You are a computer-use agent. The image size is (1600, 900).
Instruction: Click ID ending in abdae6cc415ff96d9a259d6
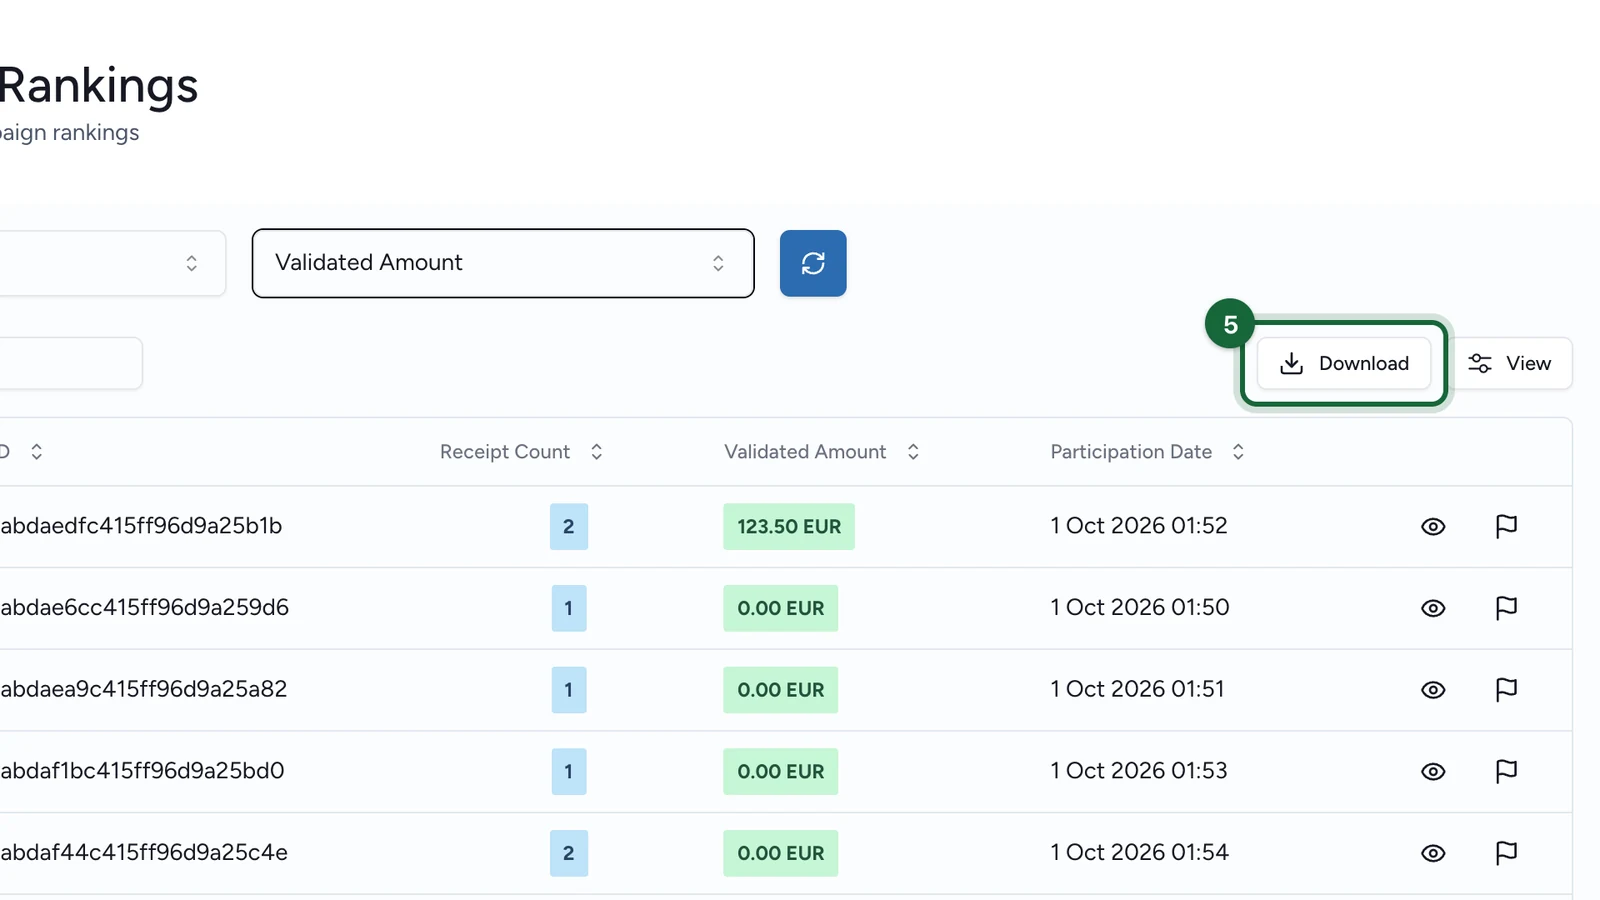[x=144, y=607]
